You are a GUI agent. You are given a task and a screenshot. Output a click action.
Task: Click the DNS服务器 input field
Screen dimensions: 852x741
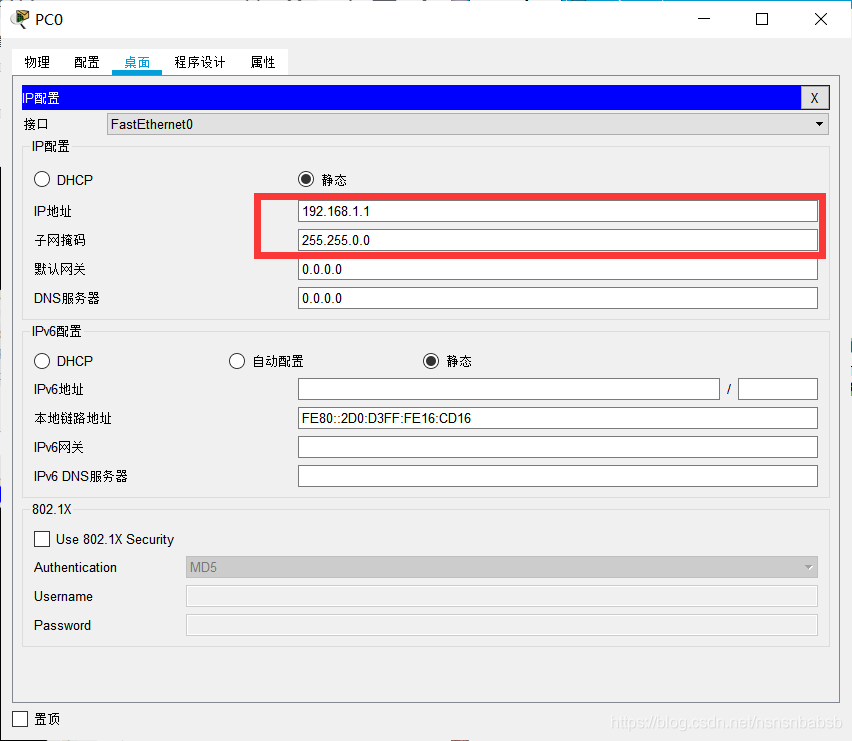pyautogui.click(x=557, y=298)
